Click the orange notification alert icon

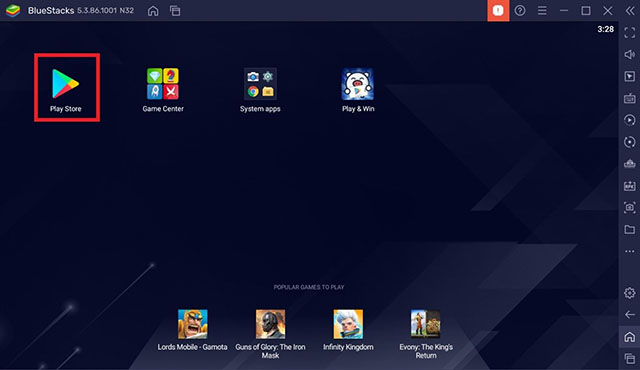[x=498, y=11]
